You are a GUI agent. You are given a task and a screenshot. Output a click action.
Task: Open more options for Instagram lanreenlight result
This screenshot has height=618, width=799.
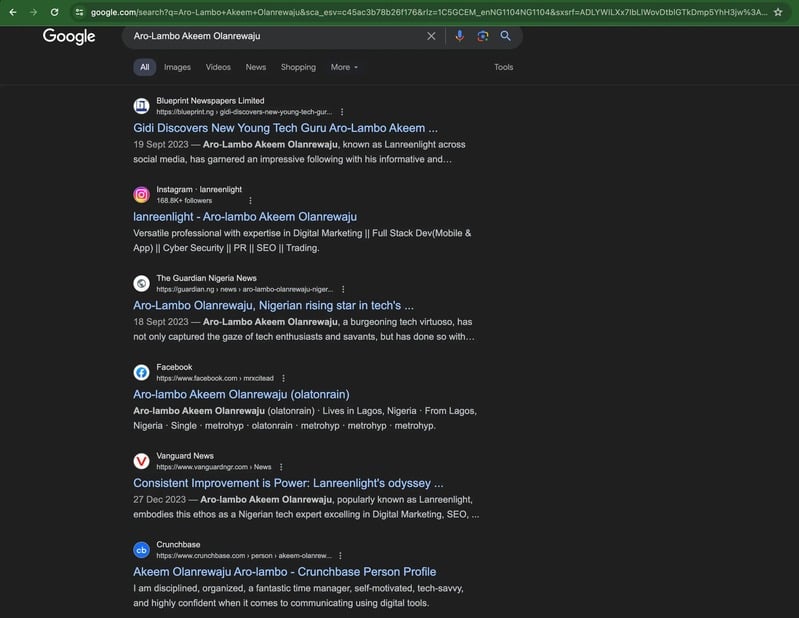(x=250, y=201)
